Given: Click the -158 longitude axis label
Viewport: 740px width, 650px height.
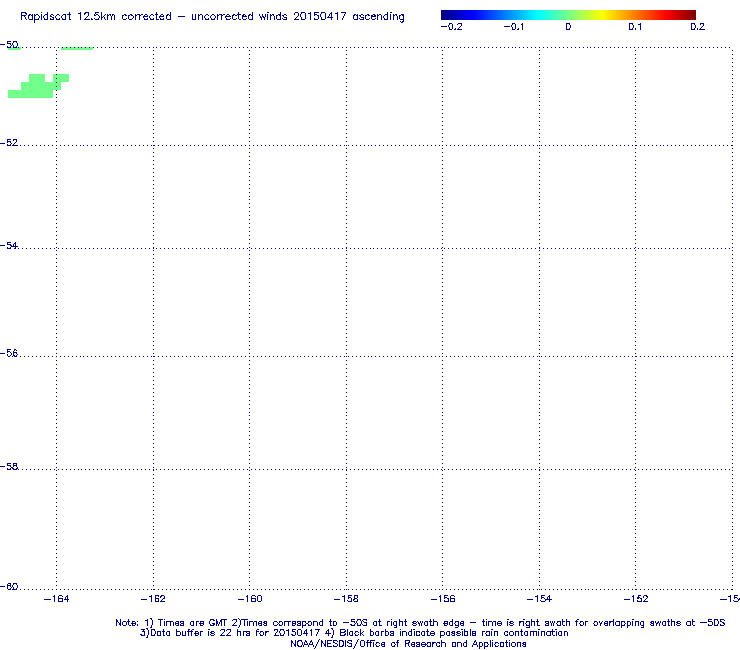Looking at the screenshot, I should [346, 599].
